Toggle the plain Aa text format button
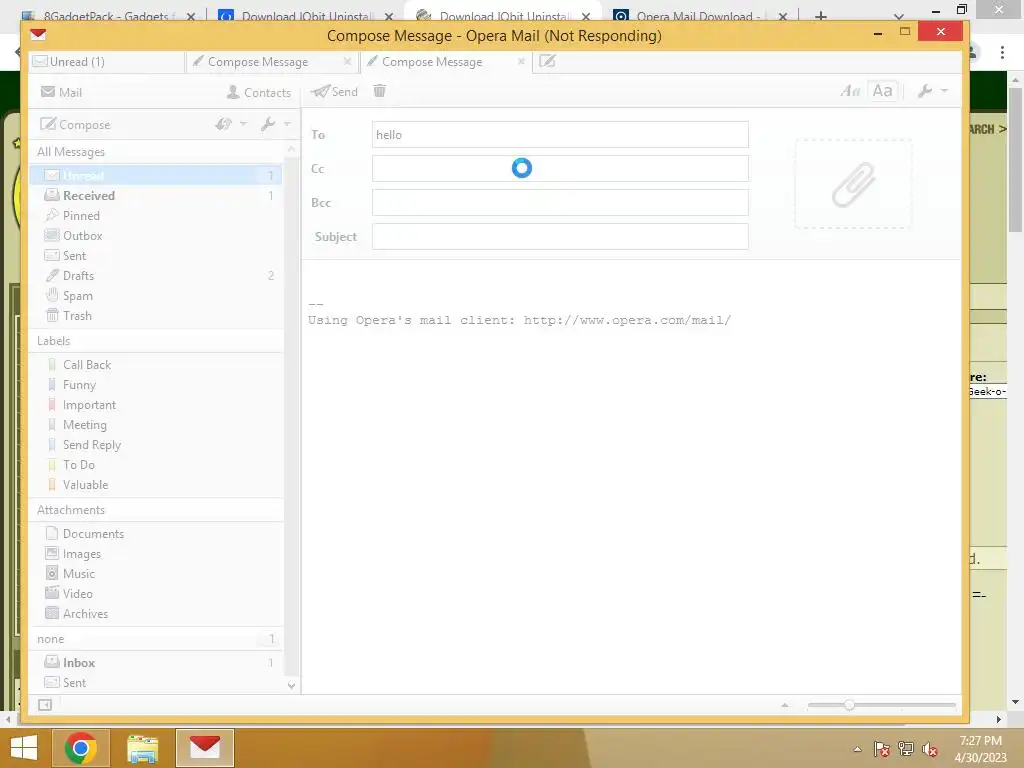The height and width of the screenshot is (768, 1024). tap(882, 91)
